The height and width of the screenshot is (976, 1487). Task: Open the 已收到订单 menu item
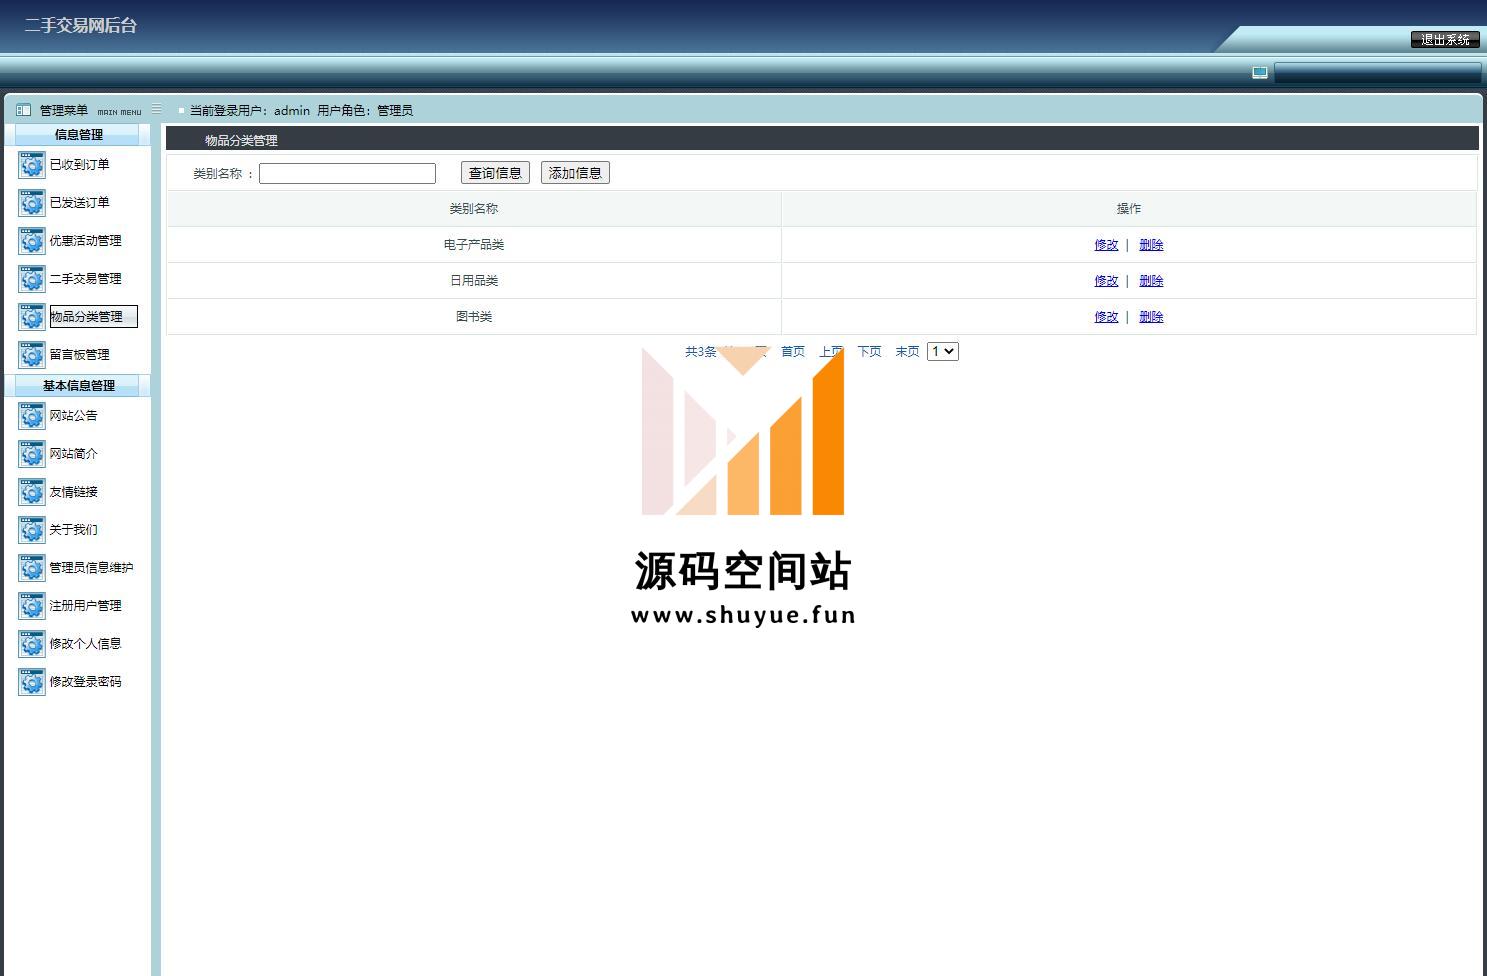point(80,164)
